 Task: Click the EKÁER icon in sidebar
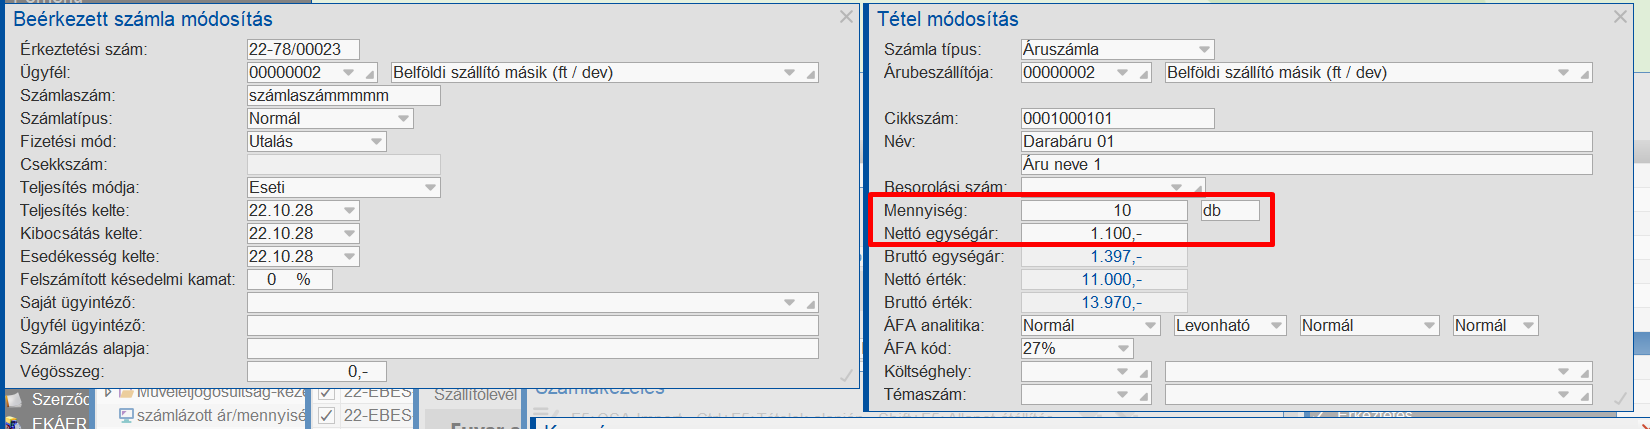pos(15,422)
